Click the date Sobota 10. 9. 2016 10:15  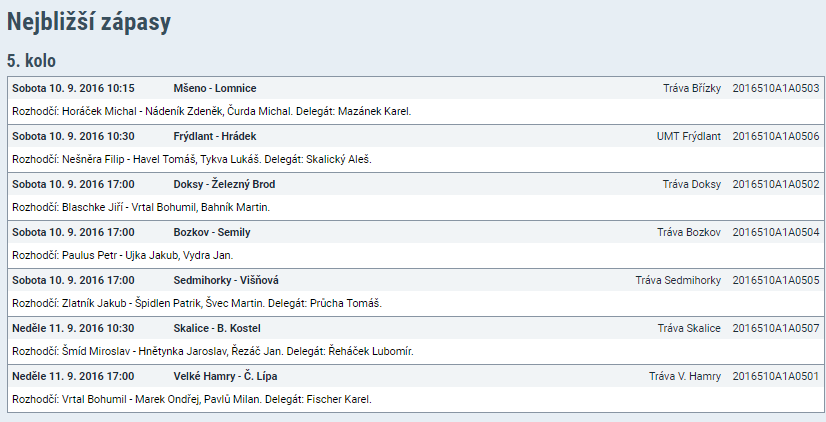coord(73,88)
